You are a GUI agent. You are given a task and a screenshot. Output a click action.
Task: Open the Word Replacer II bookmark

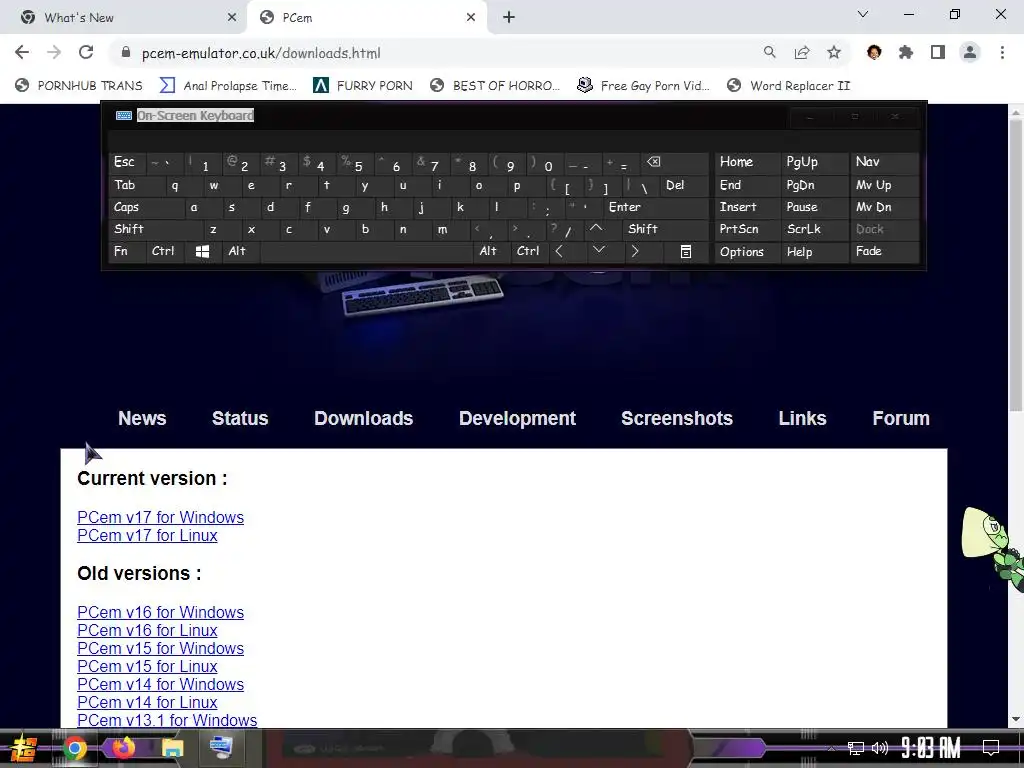coord(789,86)
